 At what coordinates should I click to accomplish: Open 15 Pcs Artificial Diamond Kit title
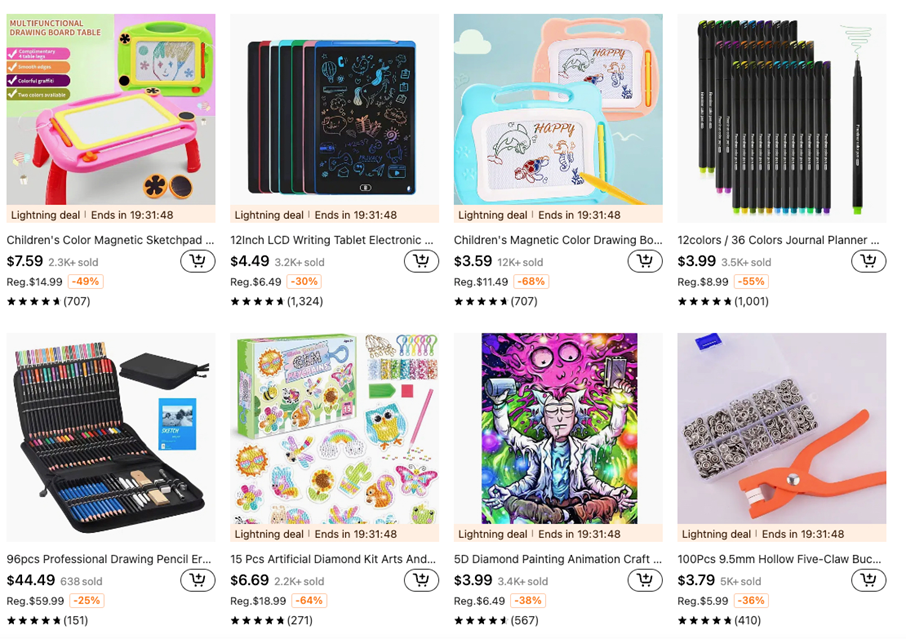[333, 559]
